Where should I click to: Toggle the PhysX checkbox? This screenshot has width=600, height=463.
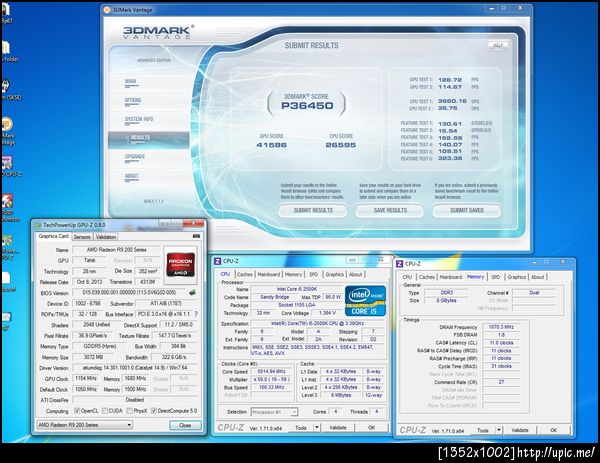coord(130,411)
